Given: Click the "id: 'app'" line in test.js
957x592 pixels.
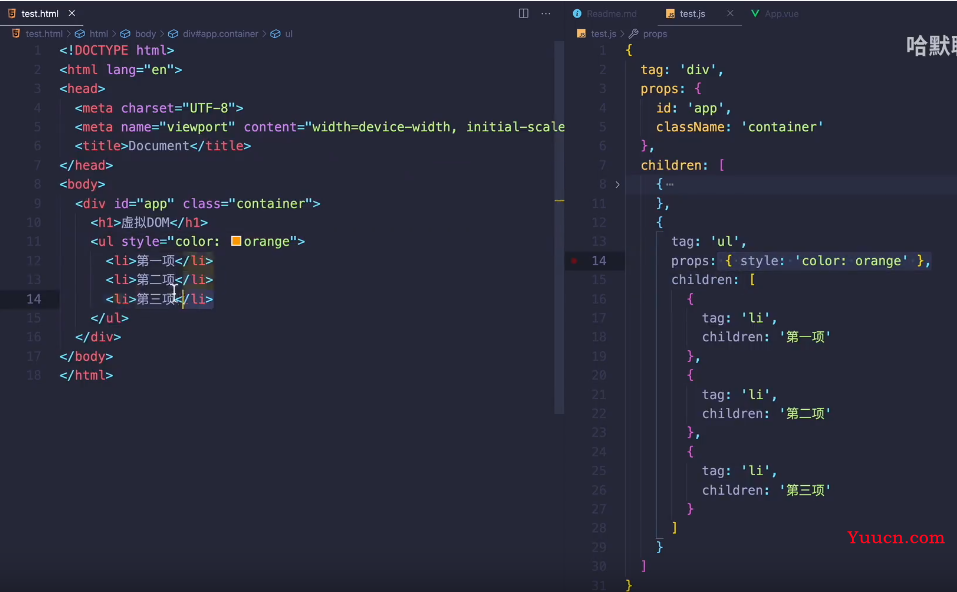Looking at the screenshot, I should (693, 108).
